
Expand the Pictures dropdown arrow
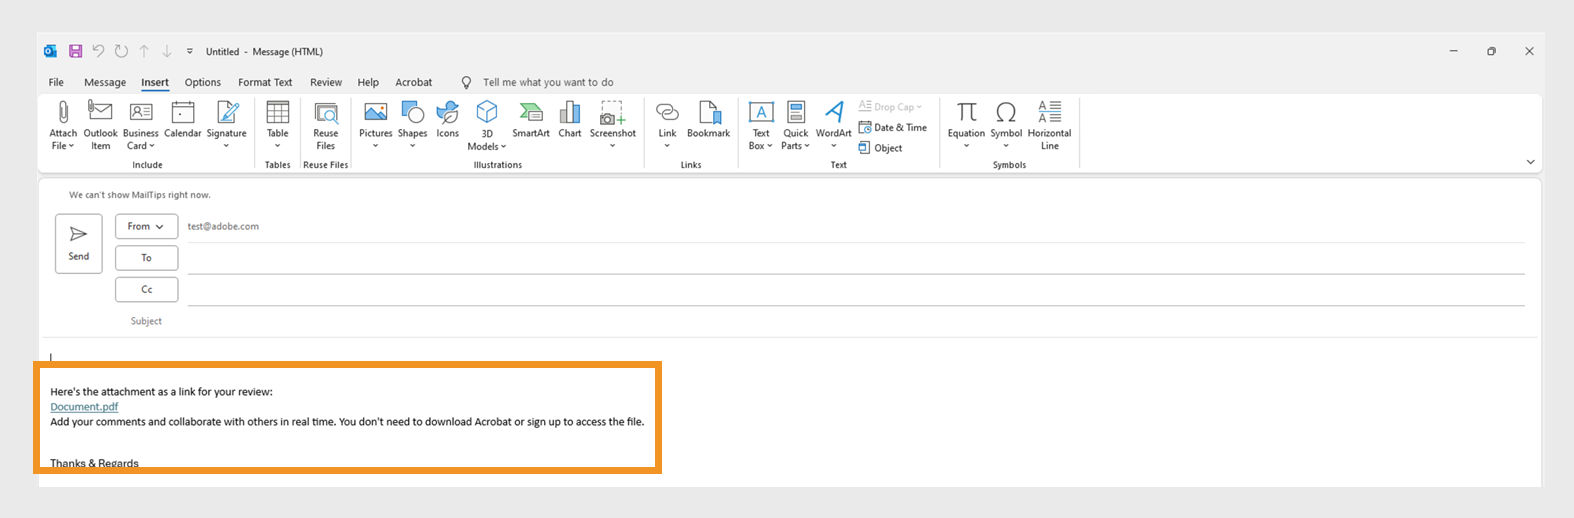click(376, 146)
